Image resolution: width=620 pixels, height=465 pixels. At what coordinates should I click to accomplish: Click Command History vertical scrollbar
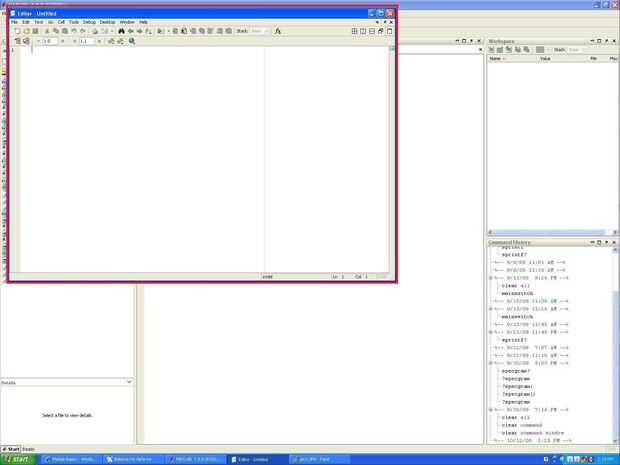[615, 345]
